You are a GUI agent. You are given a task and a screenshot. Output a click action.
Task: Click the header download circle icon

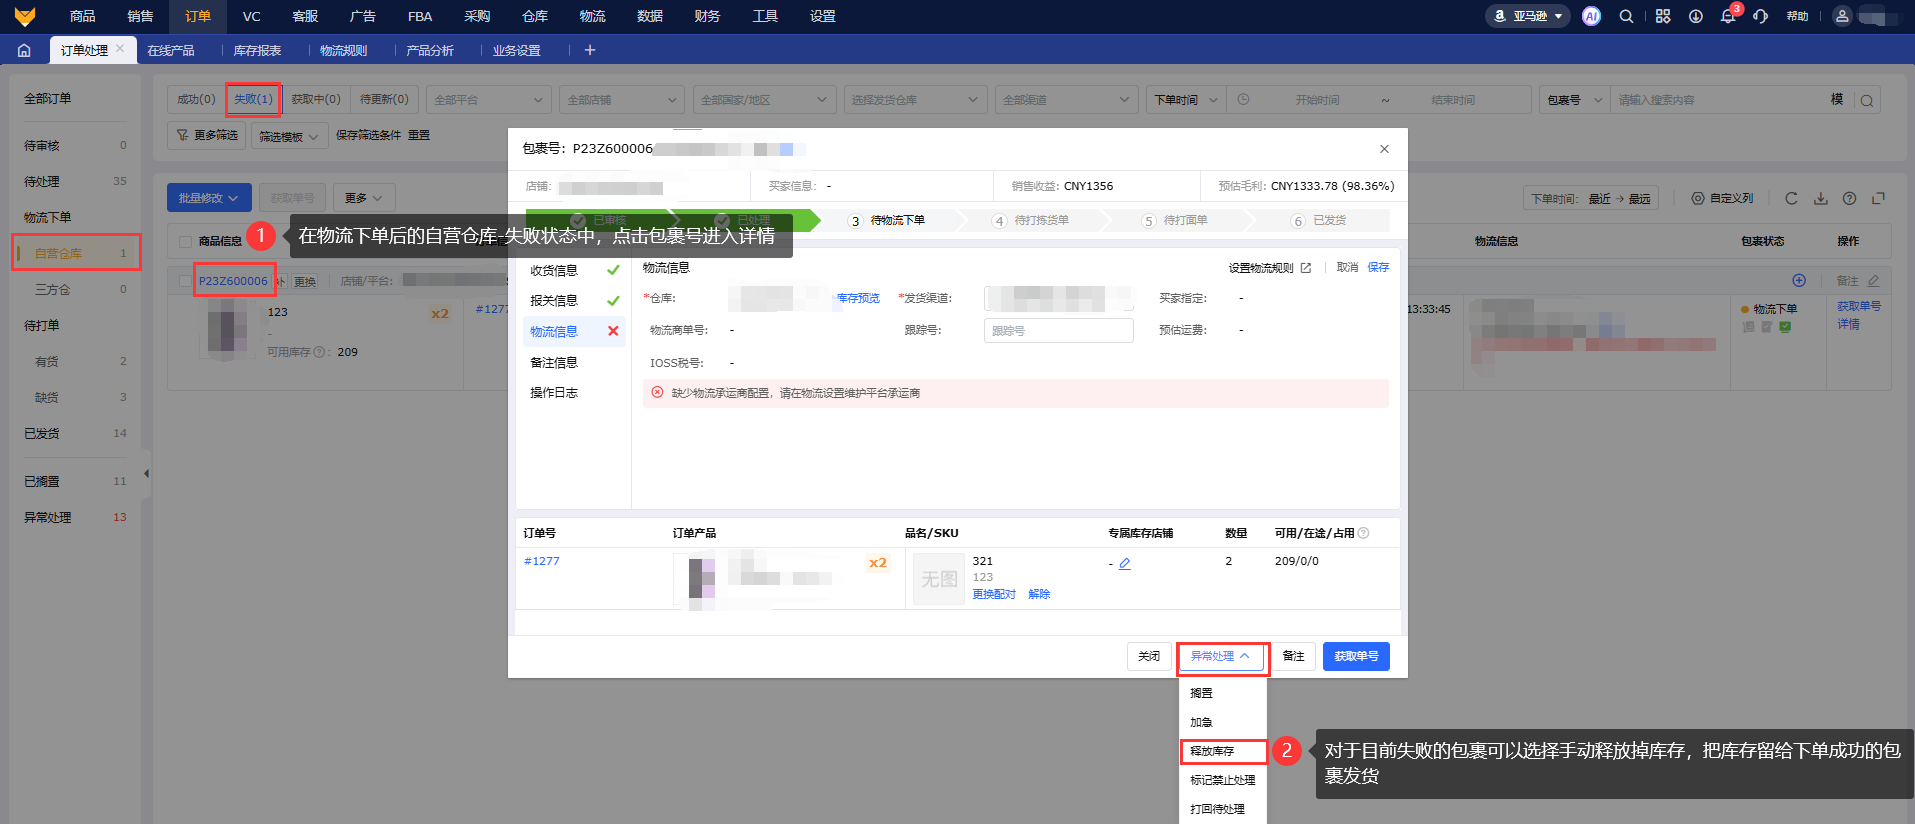click(1695, 16)
